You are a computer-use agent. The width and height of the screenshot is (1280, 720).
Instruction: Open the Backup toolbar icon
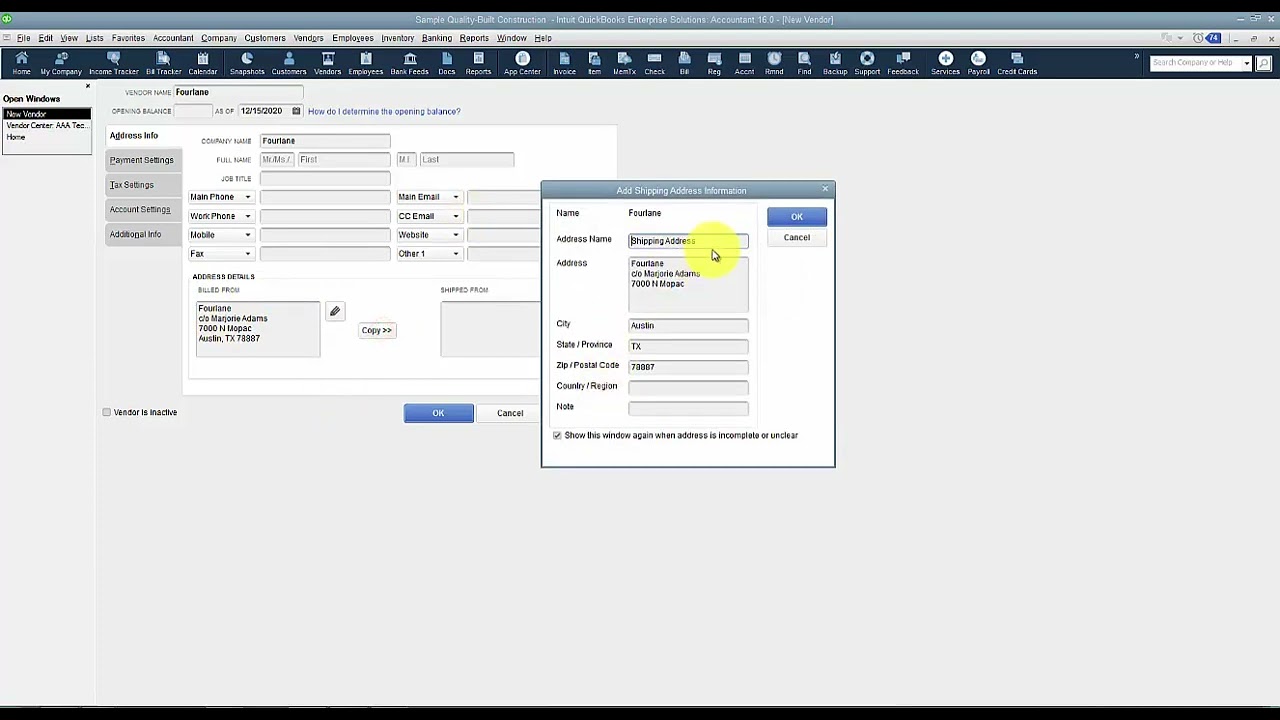coord(835,63)
